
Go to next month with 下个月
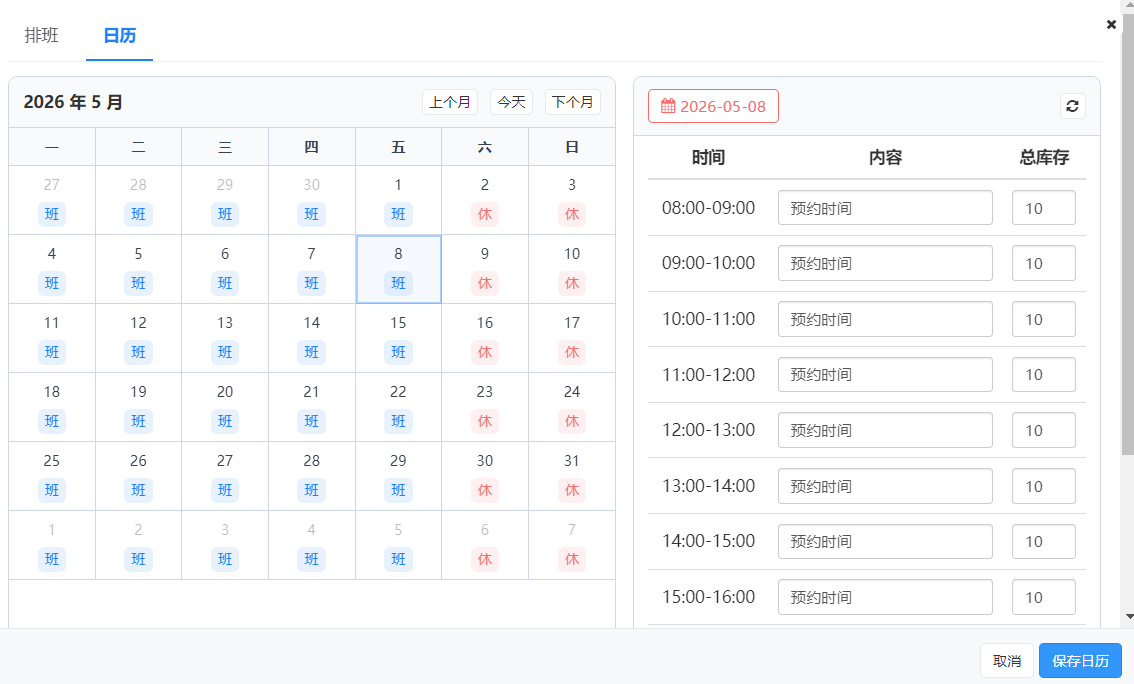pyautogui.click(x=573, y=102)
